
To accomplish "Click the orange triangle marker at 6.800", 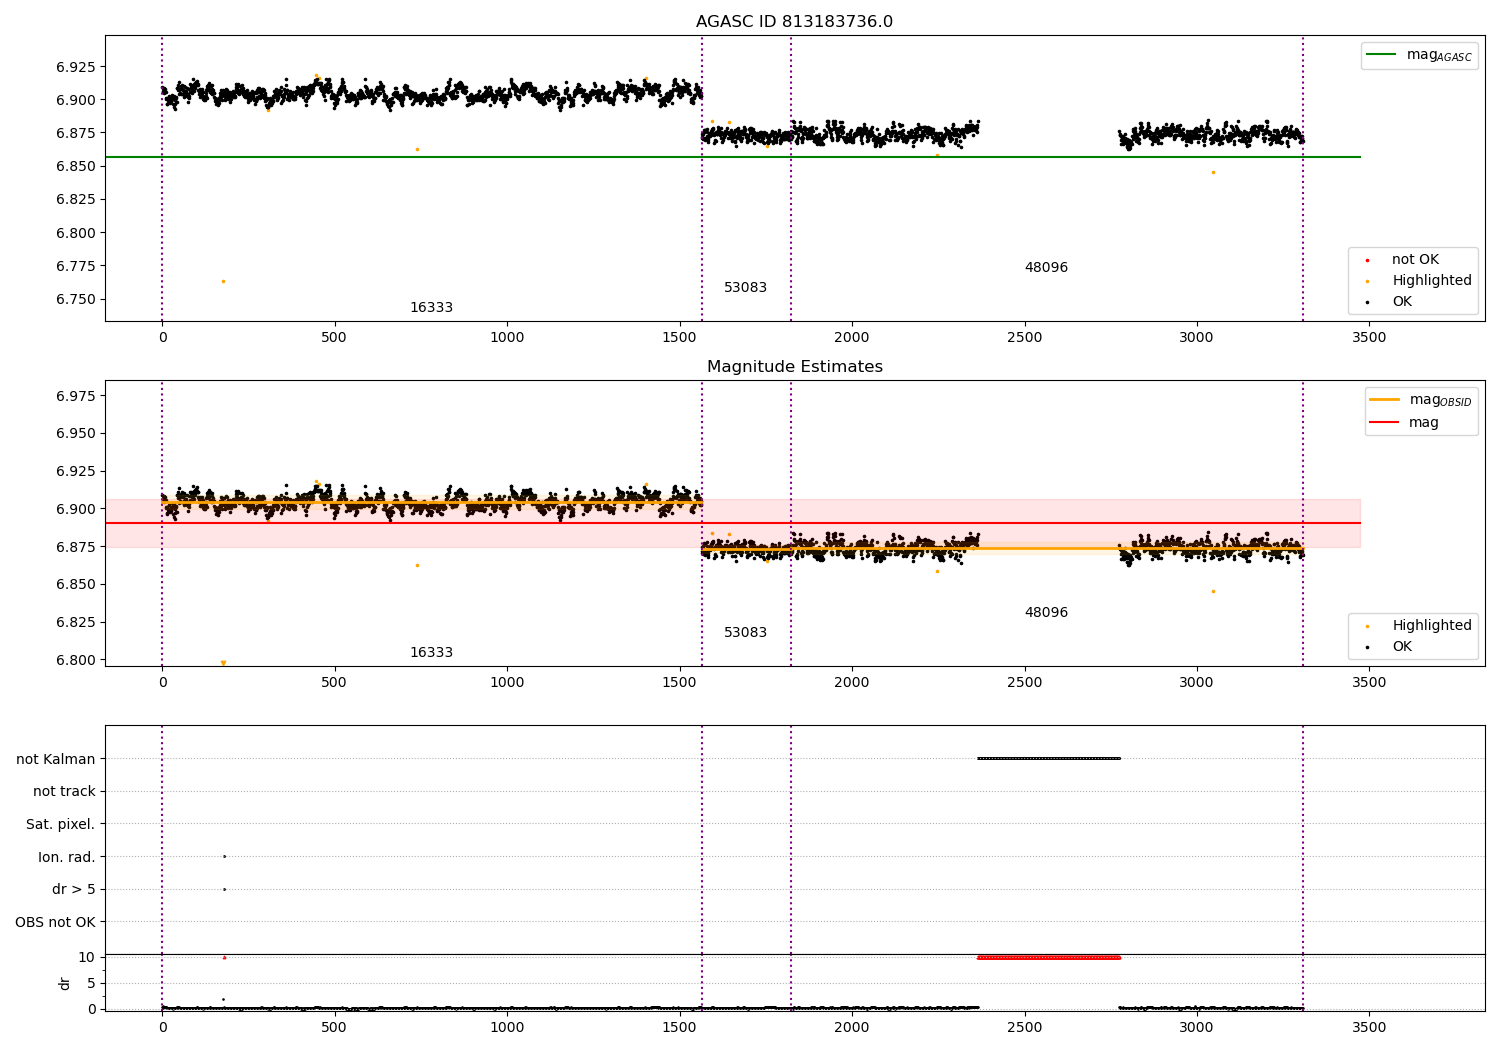I will (x=223, y=663).
